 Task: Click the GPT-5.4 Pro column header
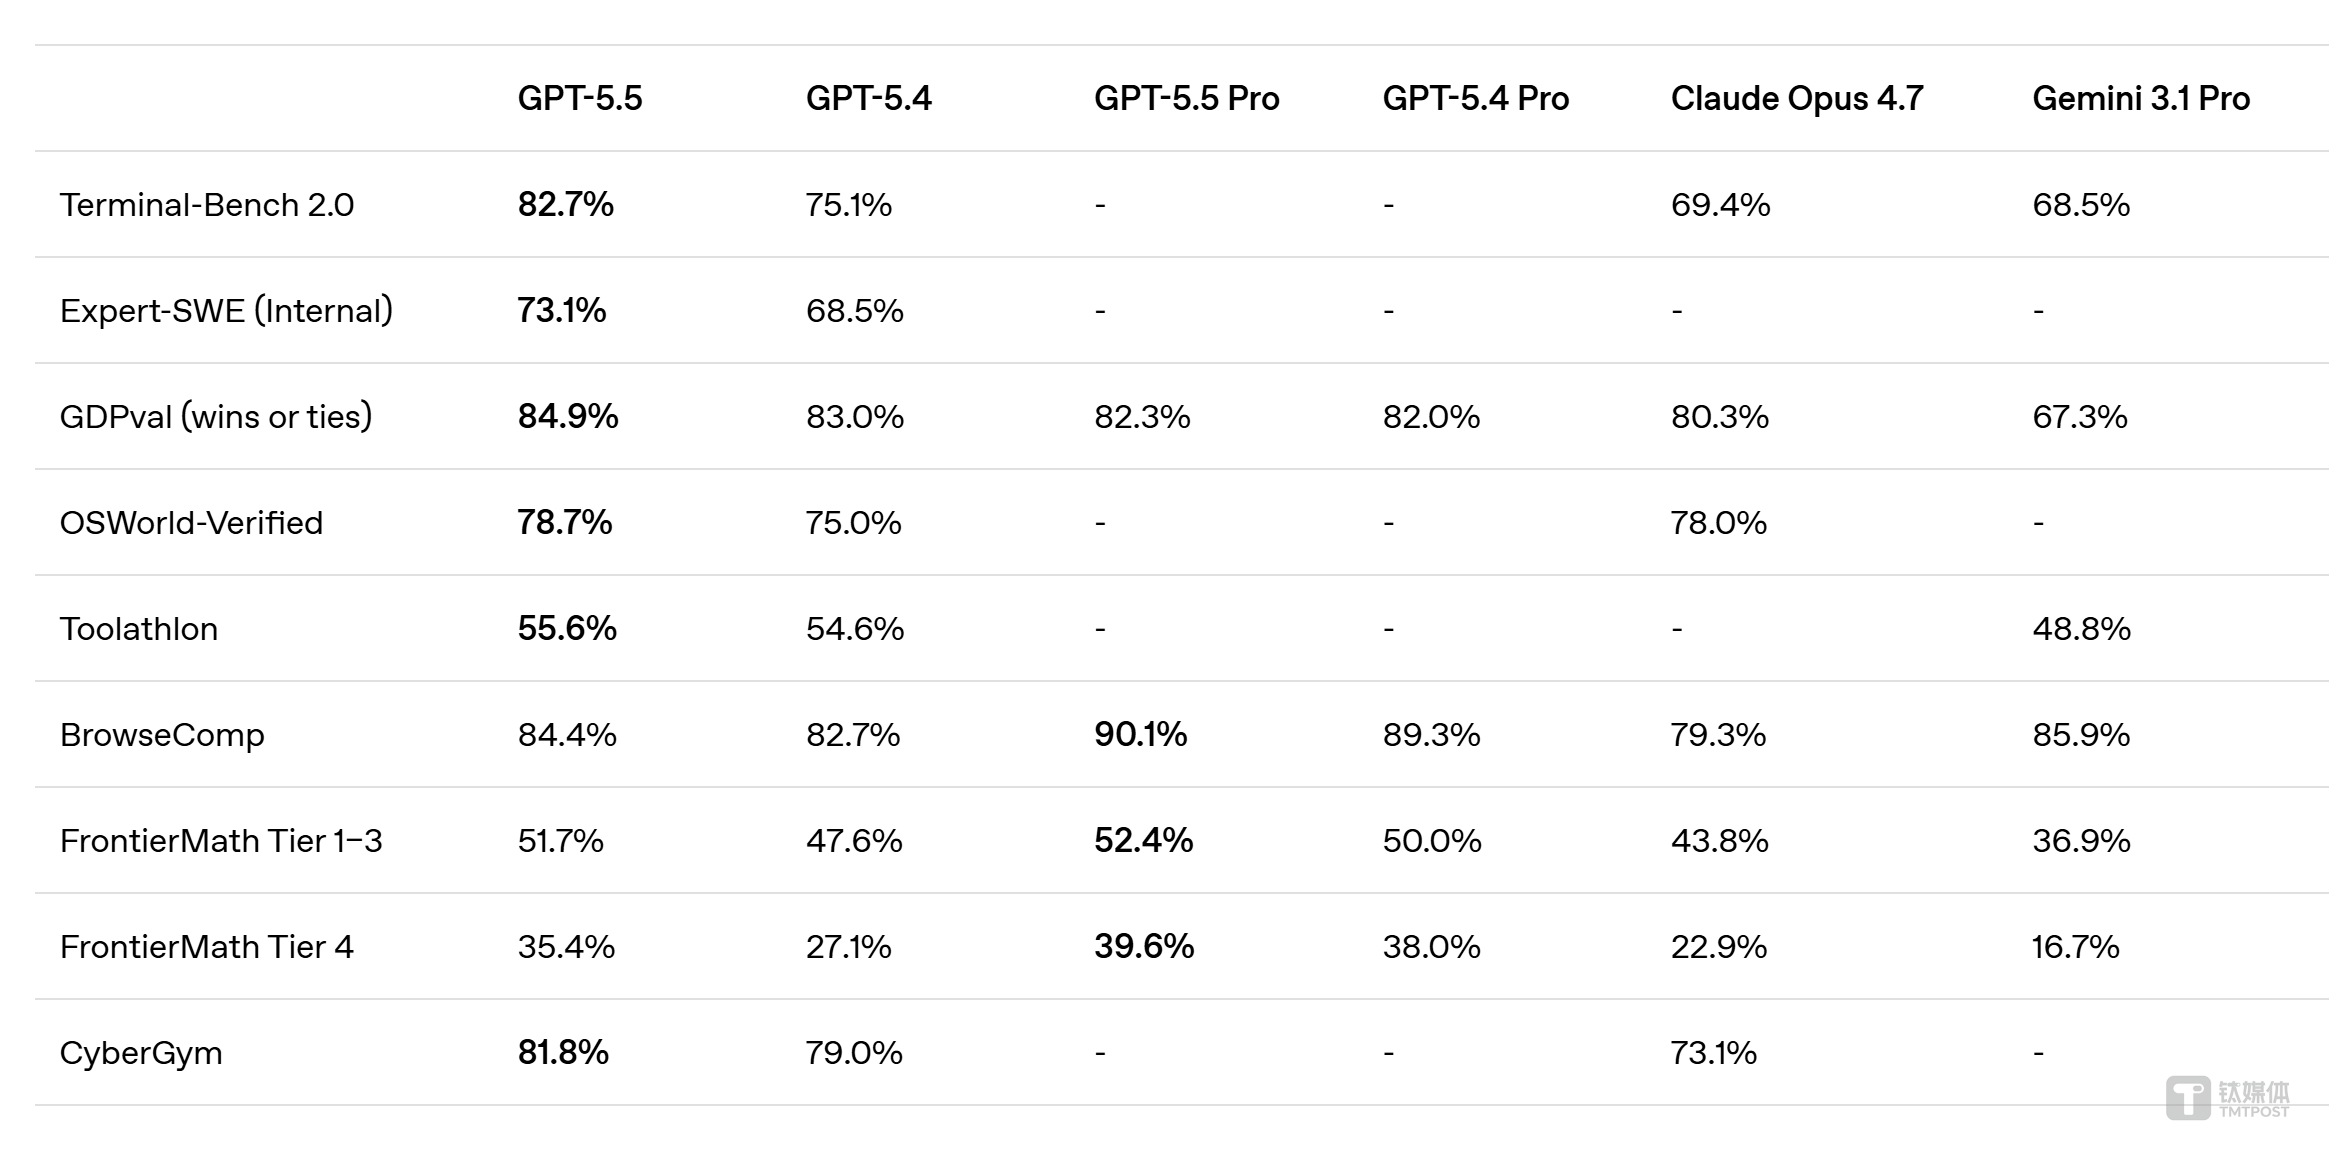(1475, 98)
